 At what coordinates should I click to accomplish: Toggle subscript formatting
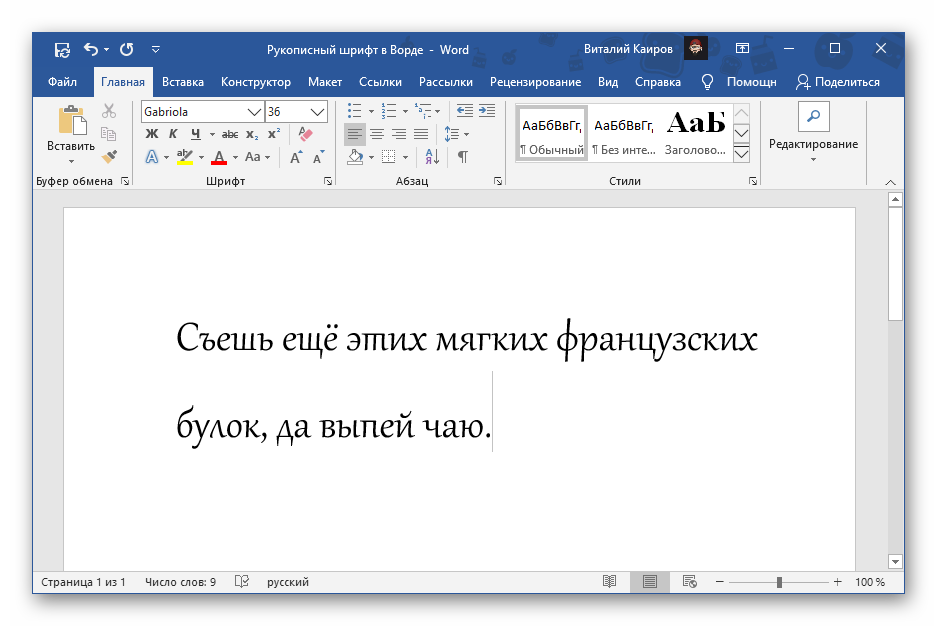(252, 134)
